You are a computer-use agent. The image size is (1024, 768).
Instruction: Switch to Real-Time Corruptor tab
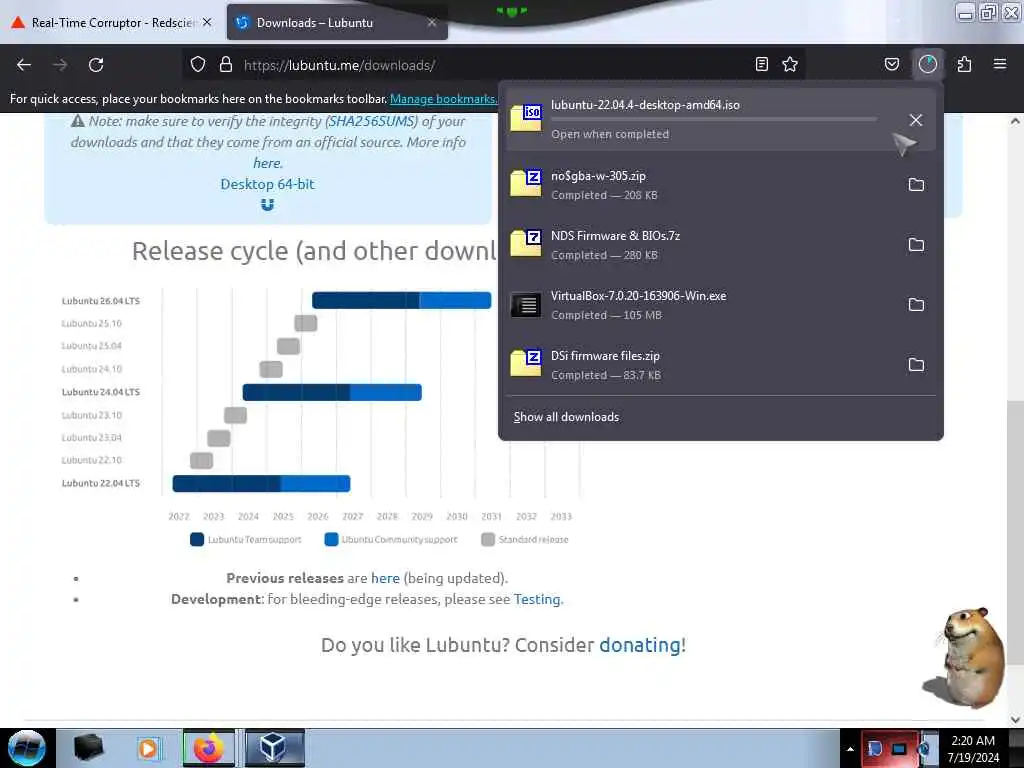pyautogui.click(x=112, y=23)
